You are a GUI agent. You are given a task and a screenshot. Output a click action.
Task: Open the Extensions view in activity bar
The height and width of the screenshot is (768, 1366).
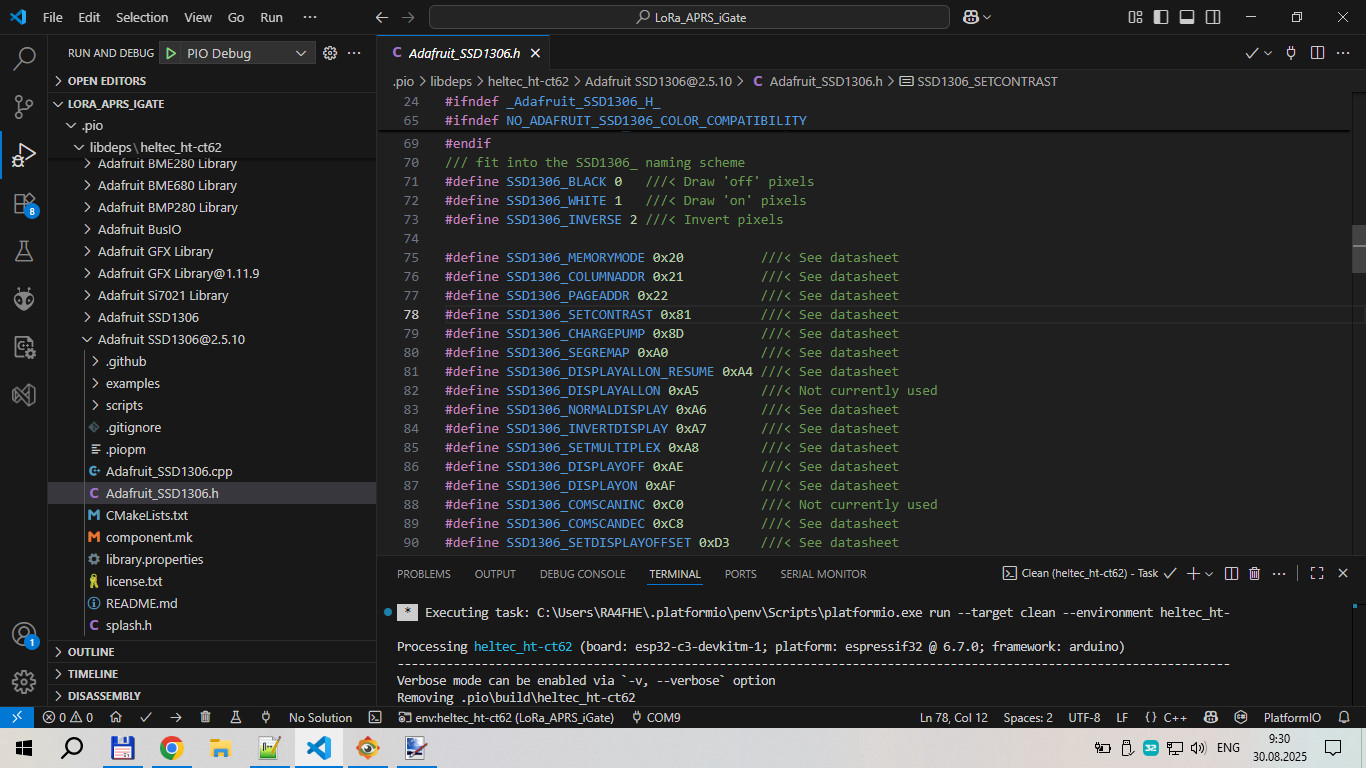(24, 205)
